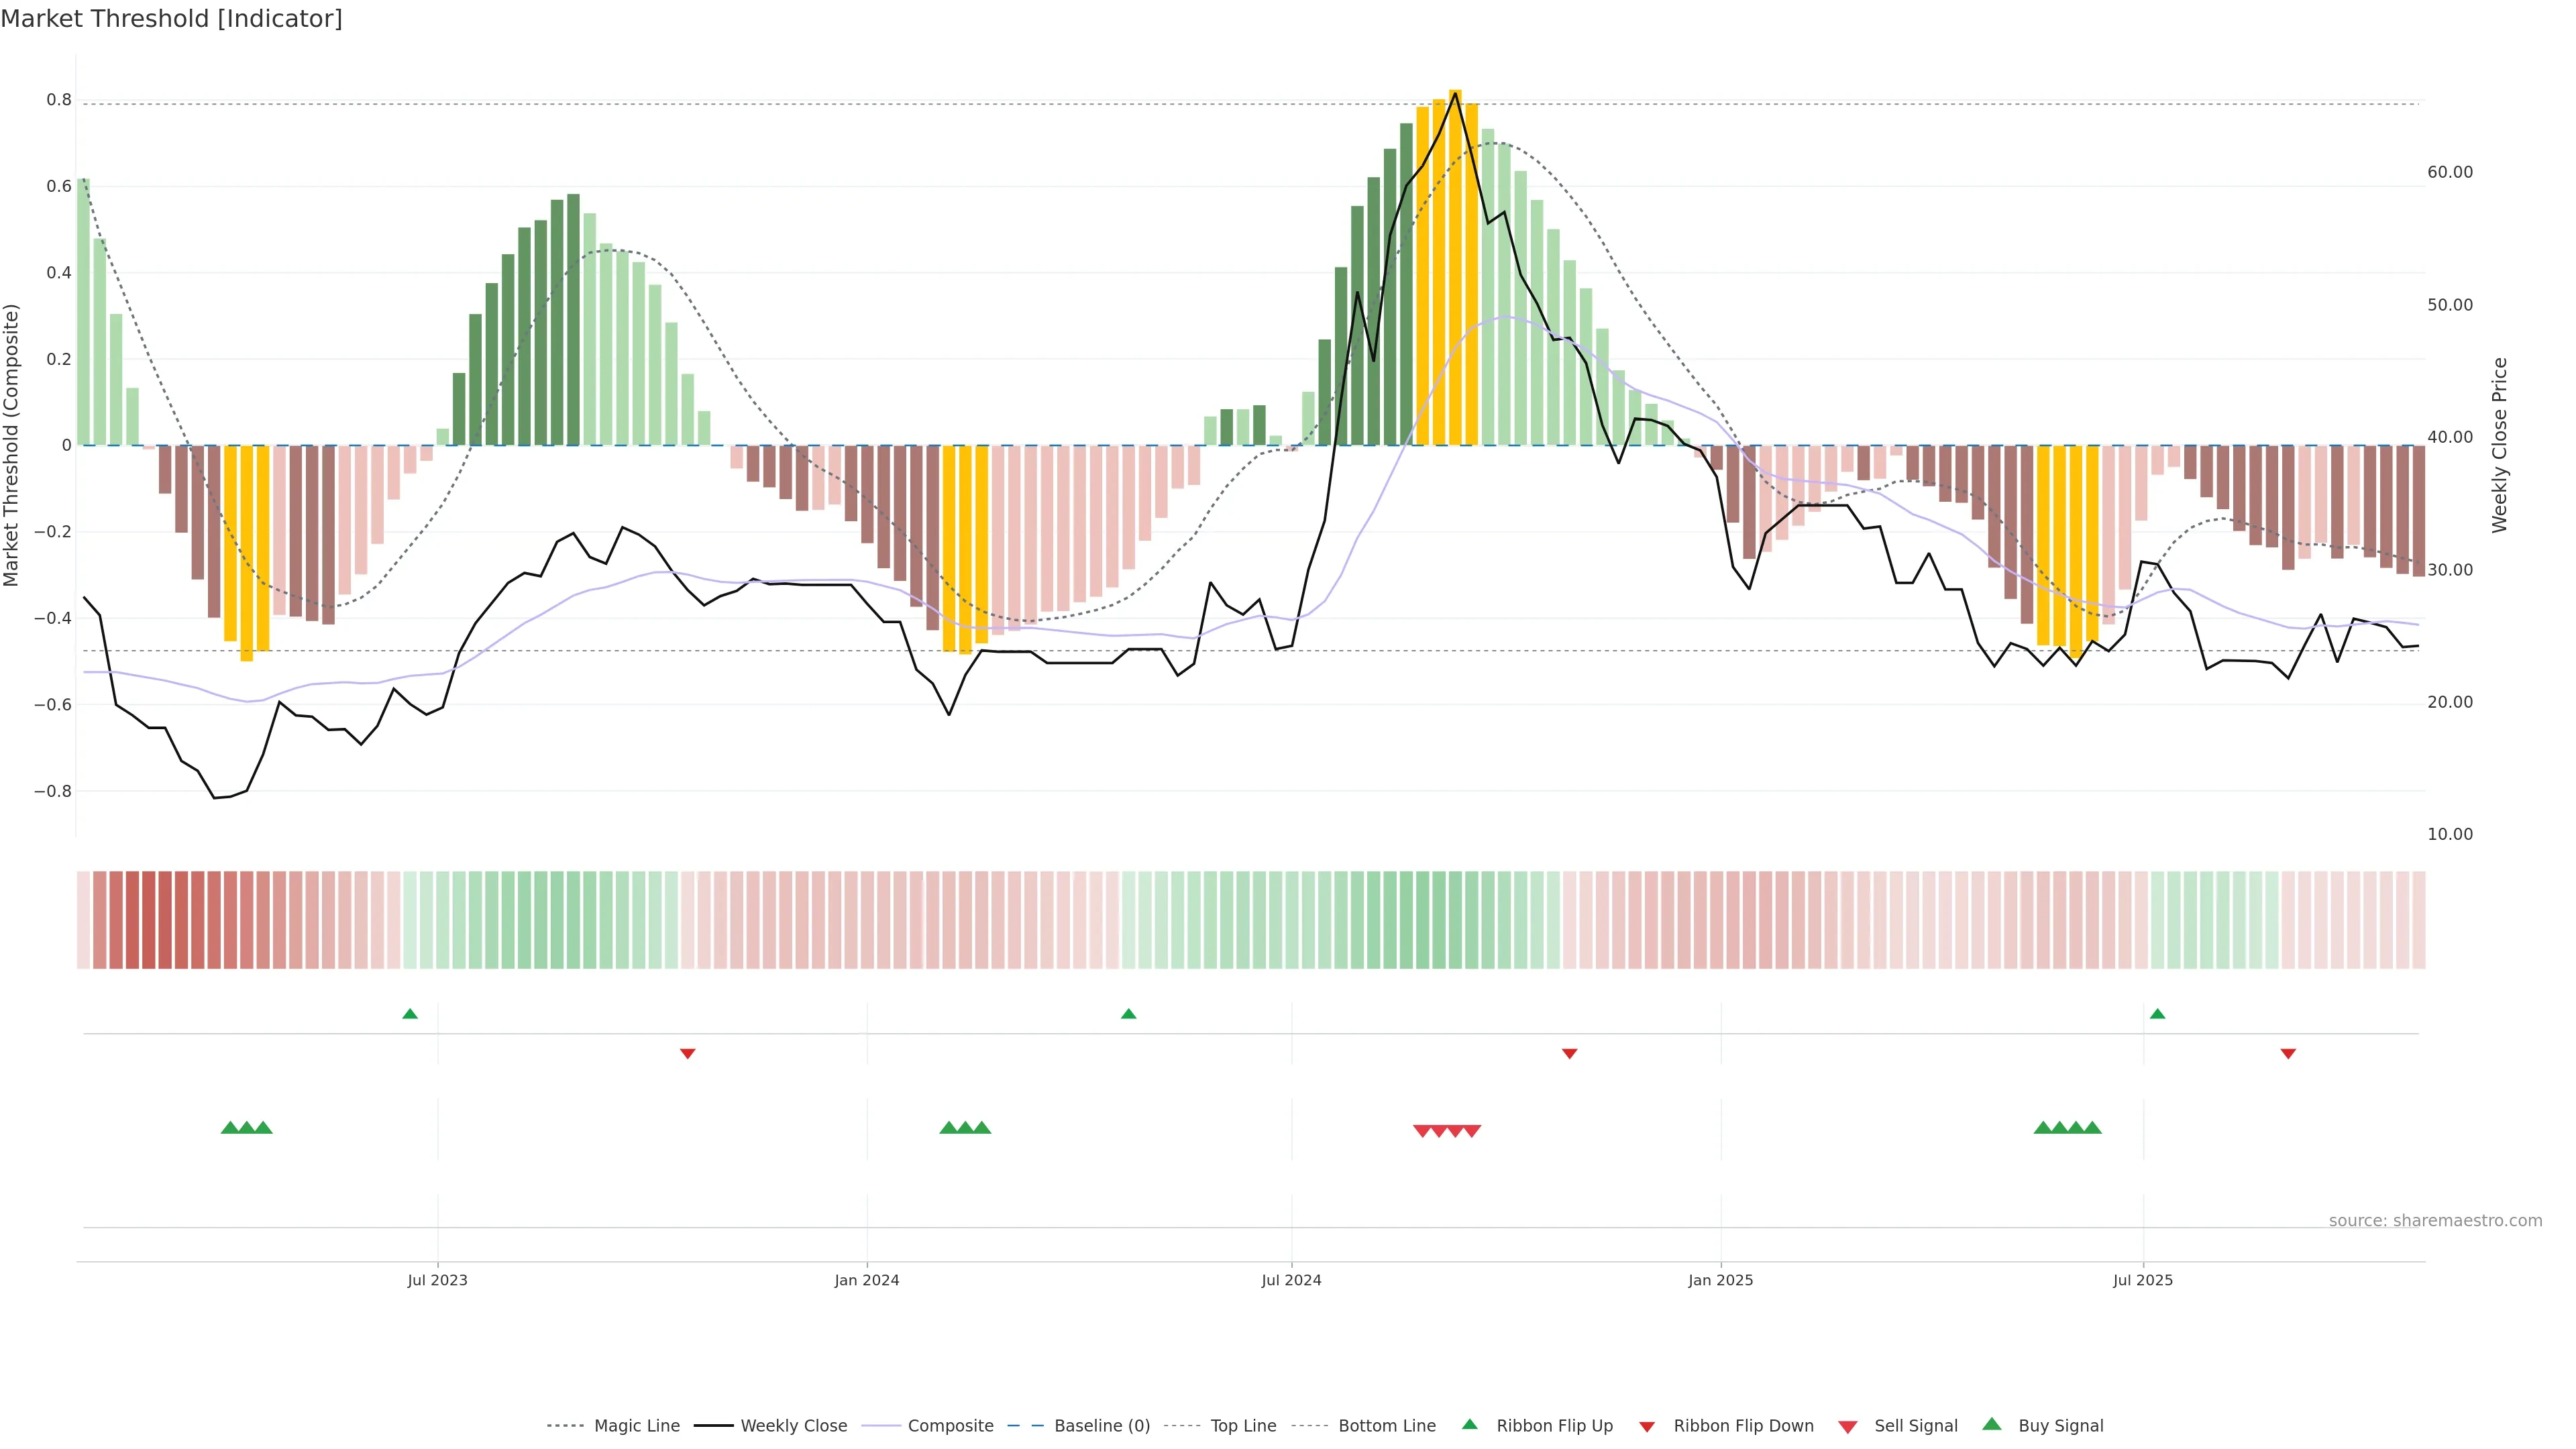Click the Jan 2024 x-axis label
The width and height of the screenshot is (2576, 1449).
[867, 1280]
